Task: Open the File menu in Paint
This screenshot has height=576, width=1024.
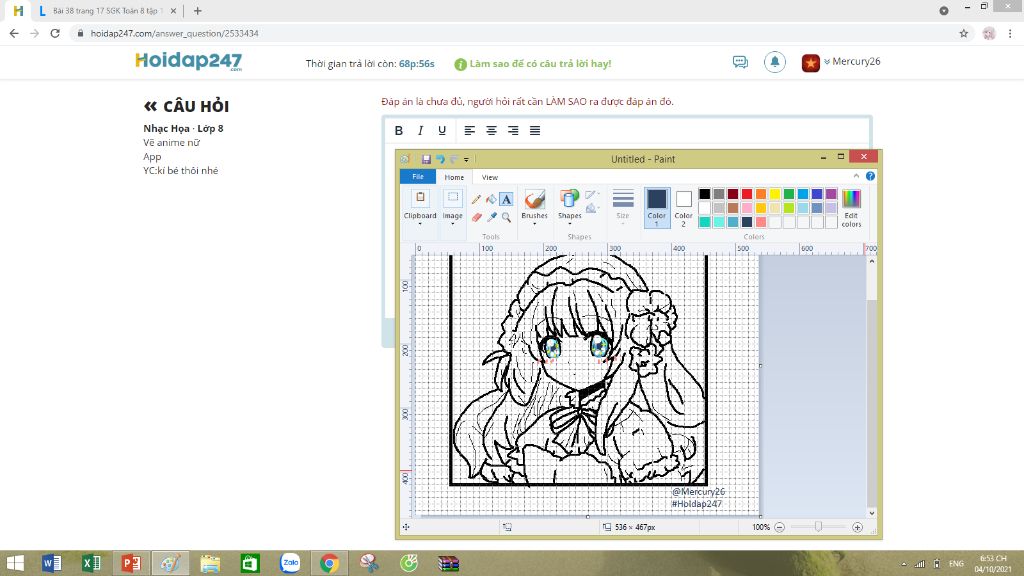Action: (x=418, y=177)
